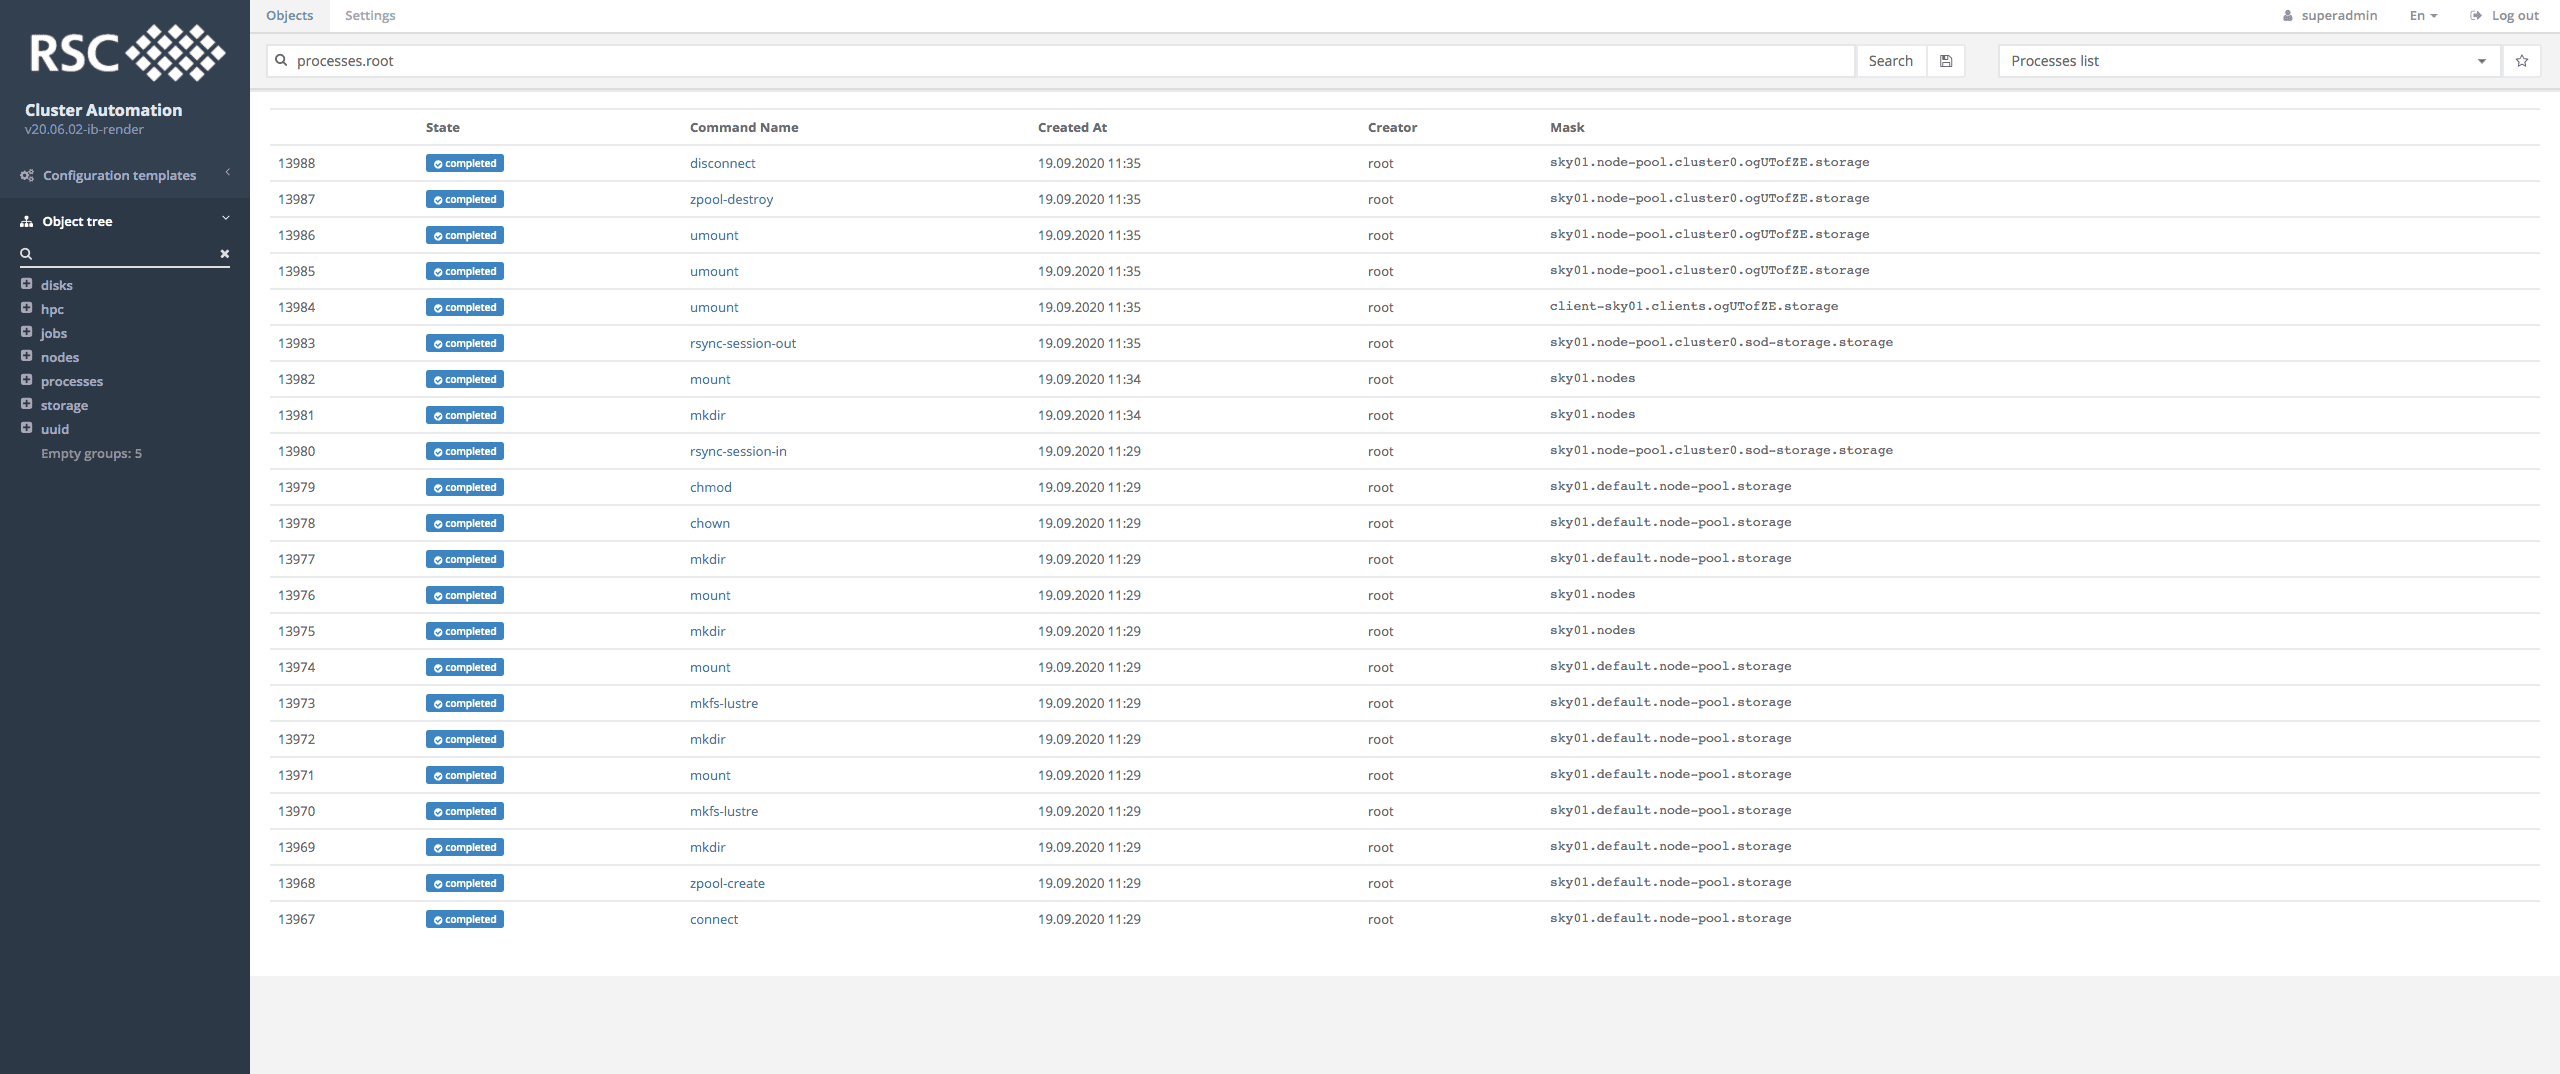Expand the processes tree node

[x=27, y=380]
